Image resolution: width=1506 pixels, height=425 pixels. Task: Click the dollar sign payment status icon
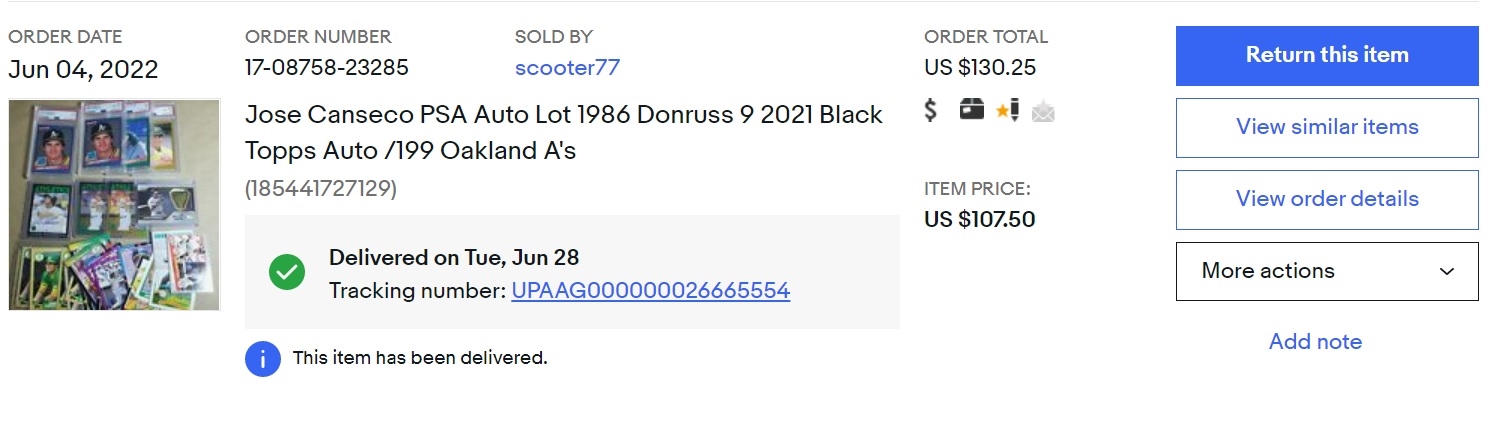click(931, 111)
